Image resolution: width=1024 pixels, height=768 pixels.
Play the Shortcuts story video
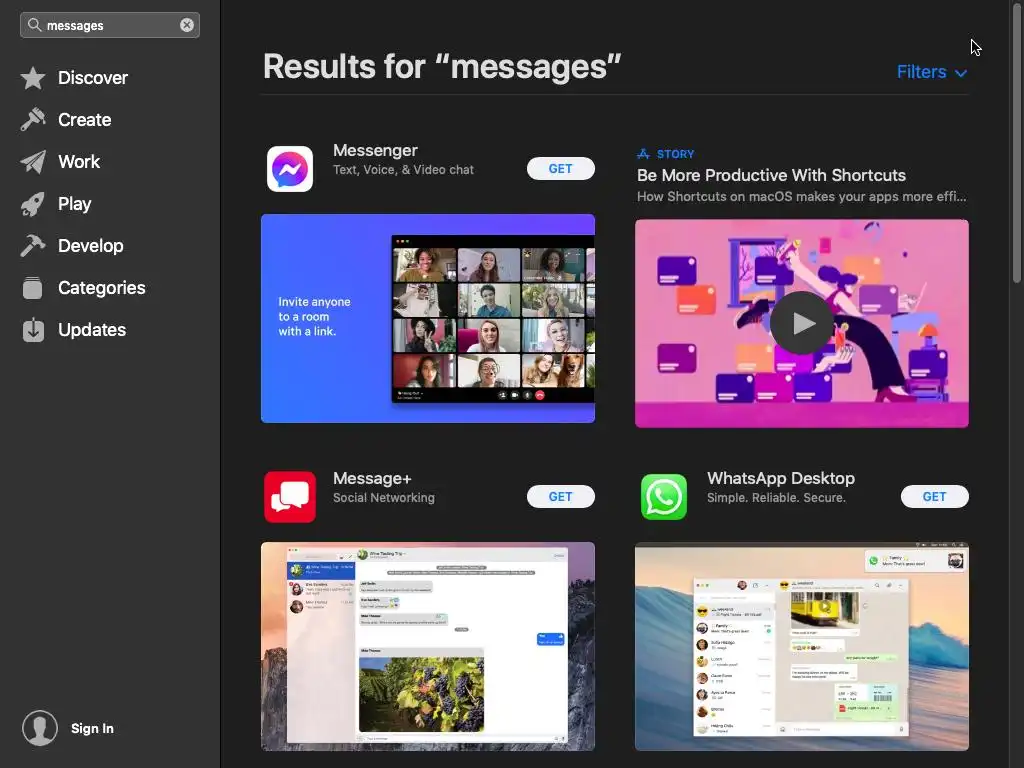coord(801,323)
